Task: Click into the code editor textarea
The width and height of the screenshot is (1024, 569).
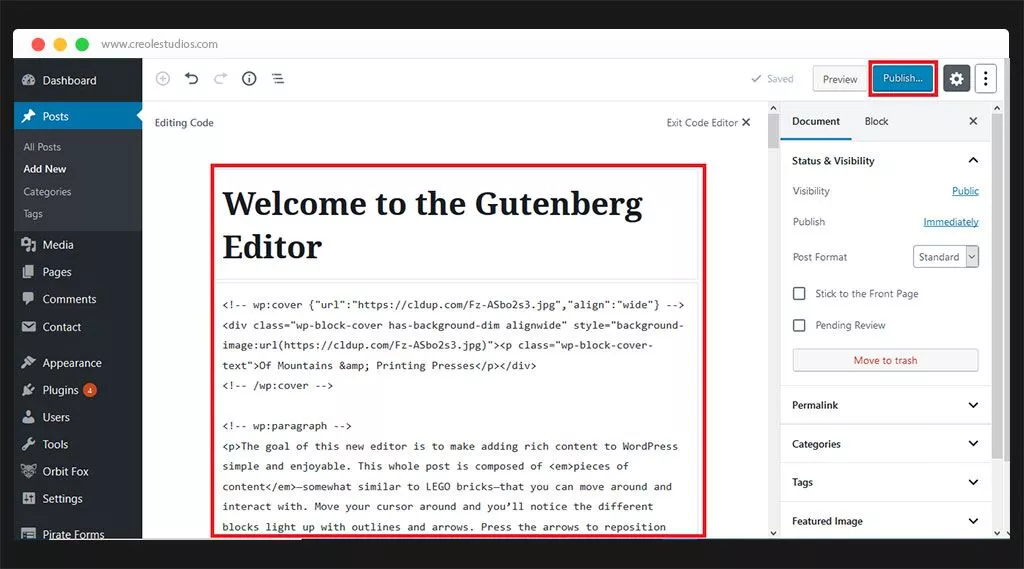Action: click(x=457, y=408)
